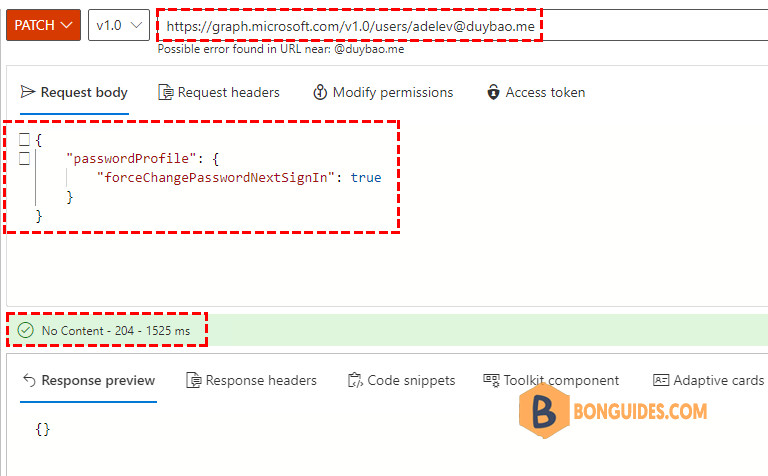Click the Modify permissions icon

point(320,92)
